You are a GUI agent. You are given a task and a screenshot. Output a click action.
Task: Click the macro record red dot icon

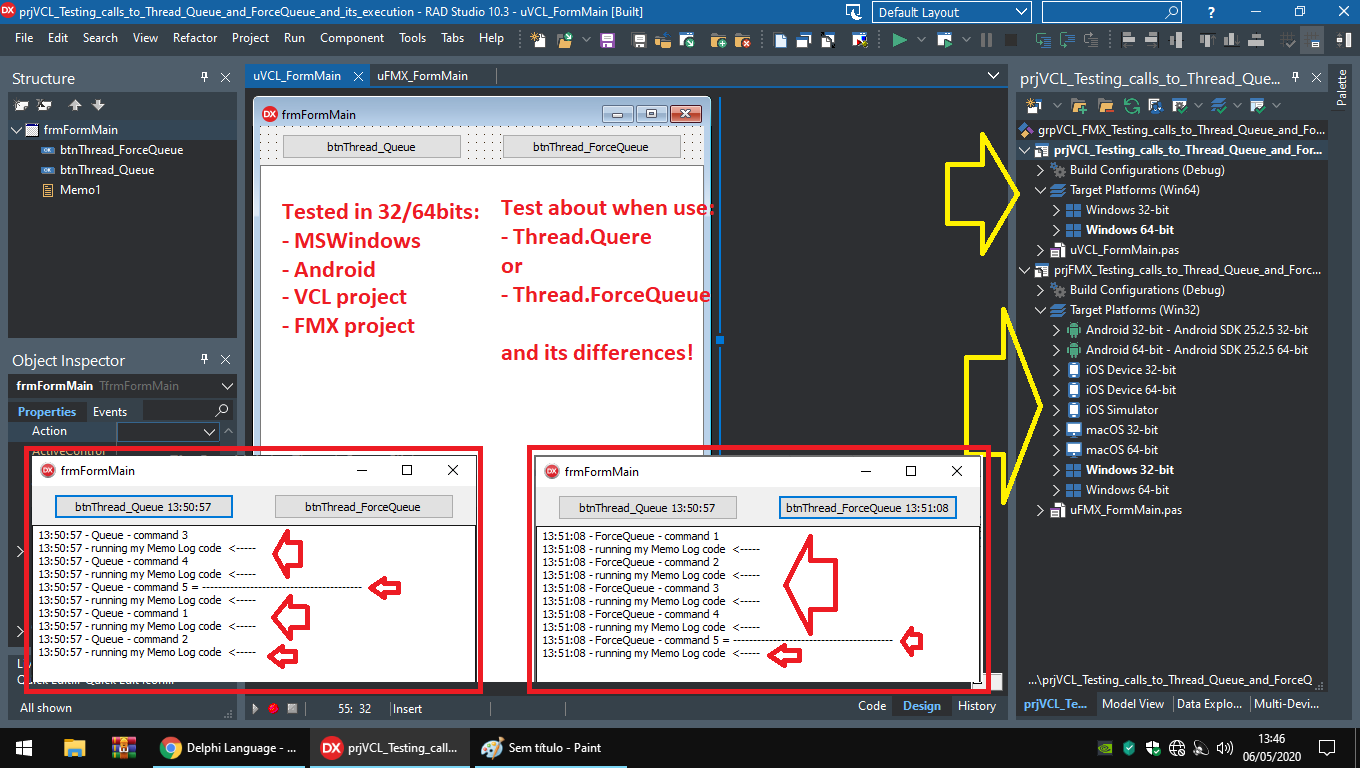[273, 708]
